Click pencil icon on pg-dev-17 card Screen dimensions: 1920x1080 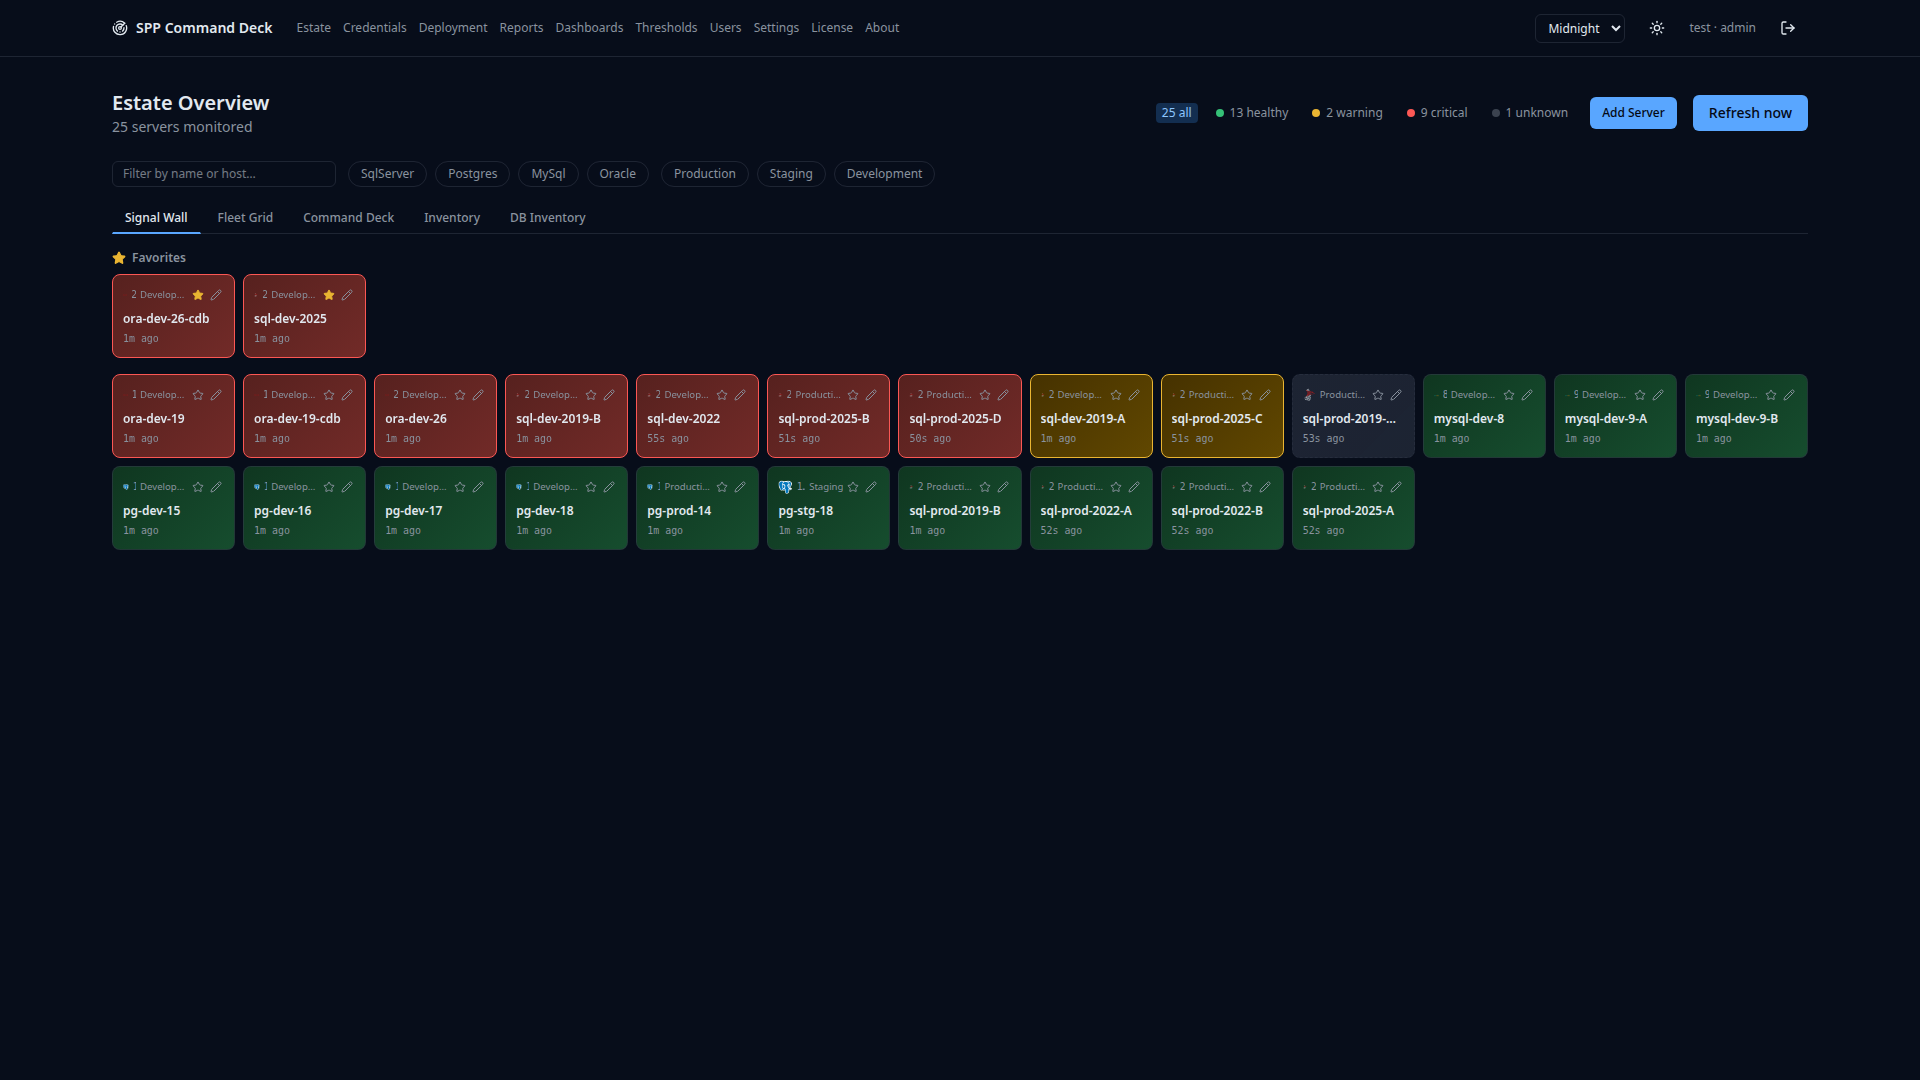478,487
